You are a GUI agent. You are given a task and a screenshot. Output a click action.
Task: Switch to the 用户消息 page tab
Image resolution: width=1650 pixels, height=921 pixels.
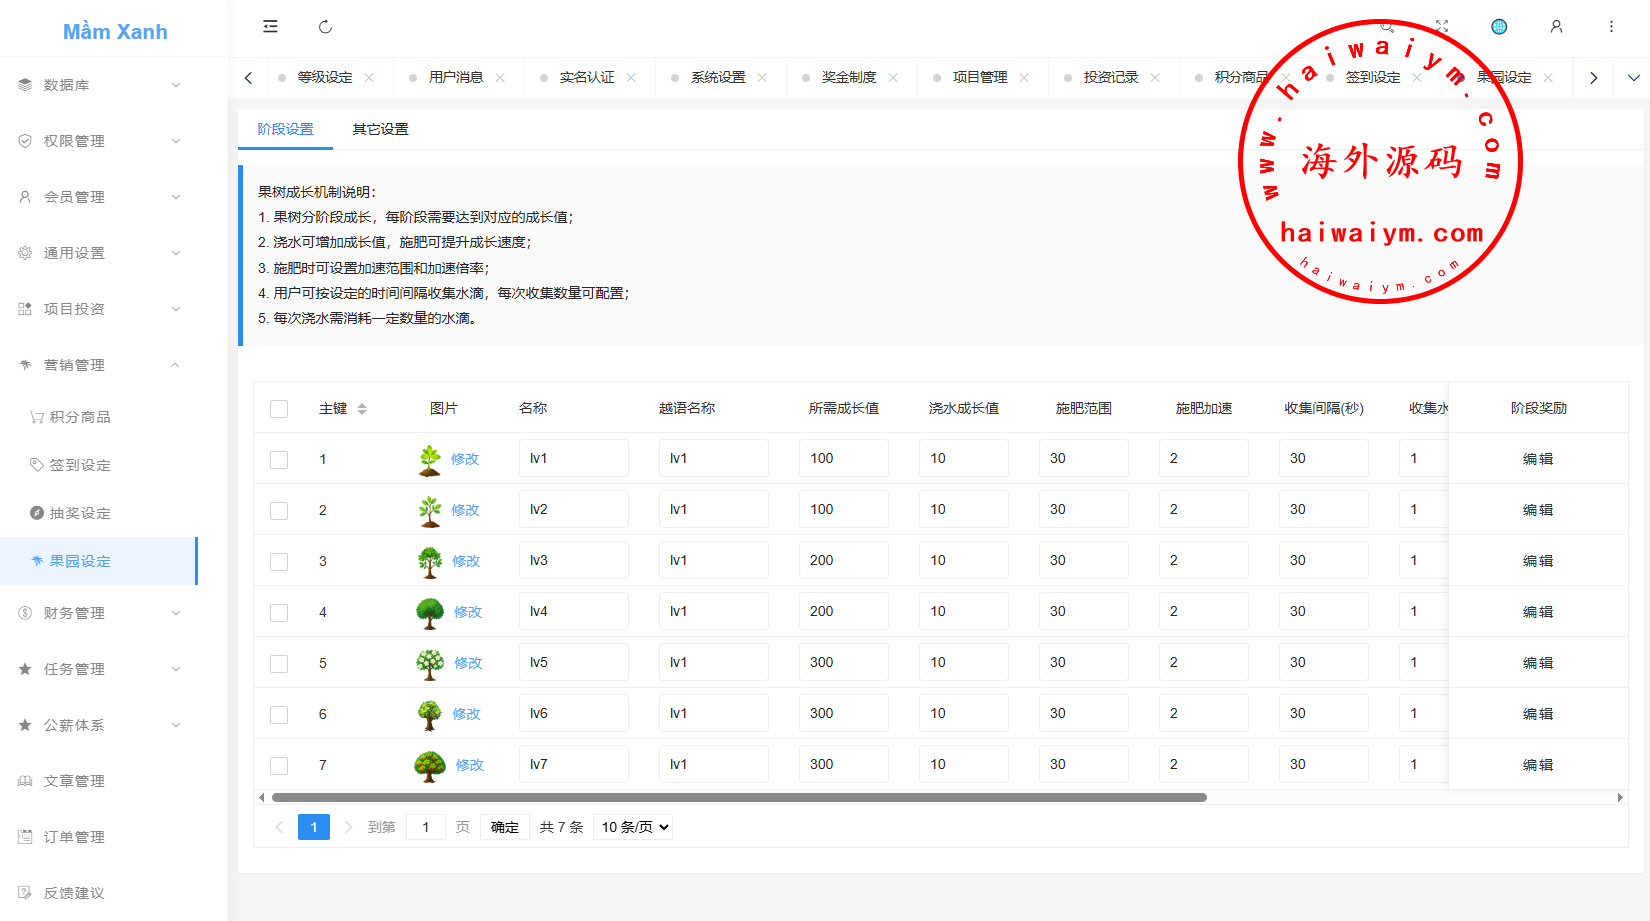pos(456,78)
